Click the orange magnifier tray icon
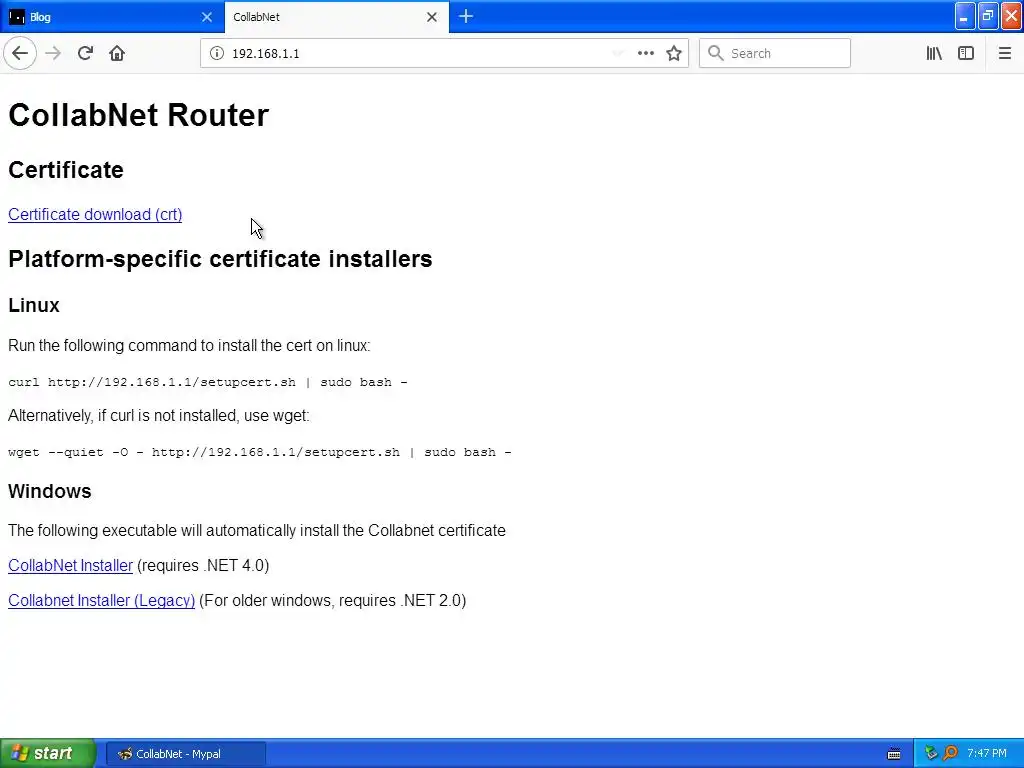This screenshot has height=768, width=1024. point(950,753)
